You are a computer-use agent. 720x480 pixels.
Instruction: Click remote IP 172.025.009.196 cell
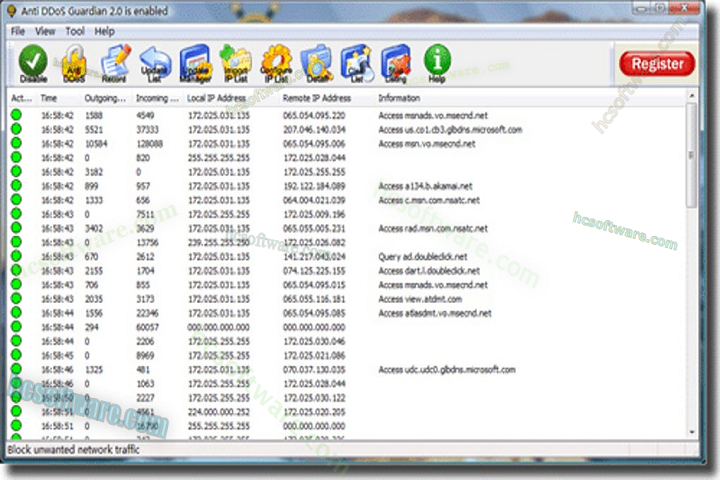click(x=314, y=214)
